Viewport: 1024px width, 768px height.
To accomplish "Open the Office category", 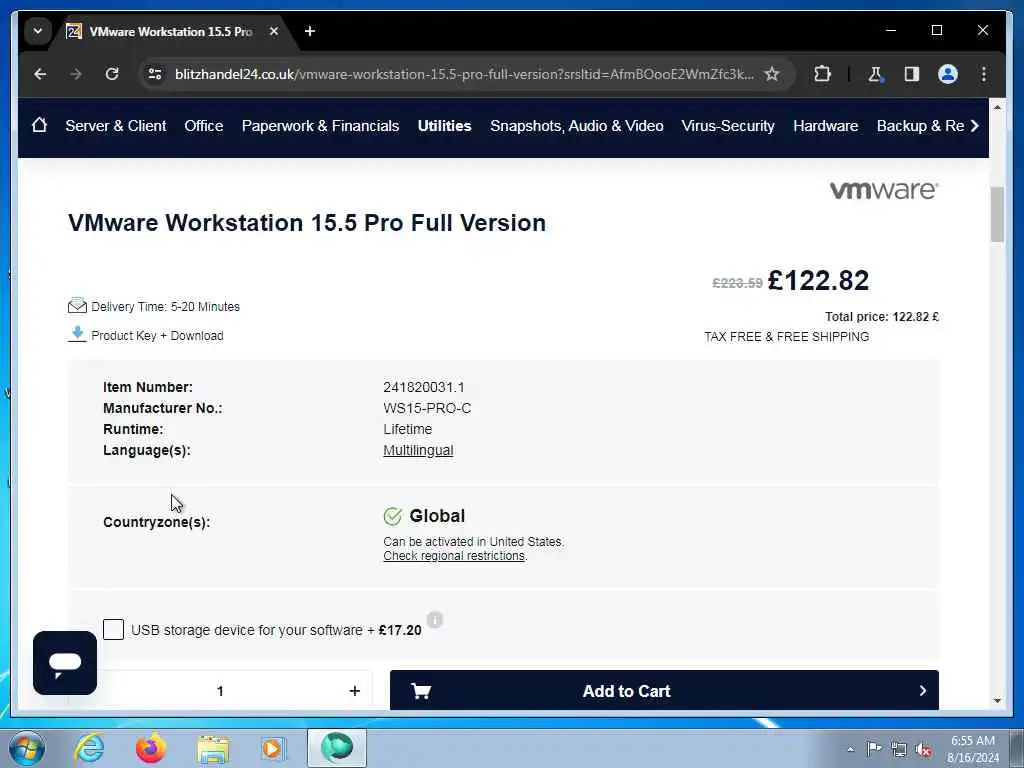I will click(x=204, y=125).
